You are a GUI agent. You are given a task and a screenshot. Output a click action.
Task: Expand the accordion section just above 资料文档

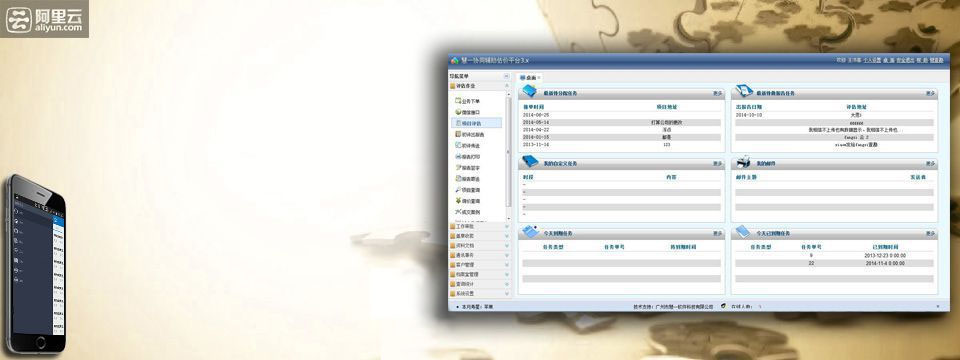point(479,236)
